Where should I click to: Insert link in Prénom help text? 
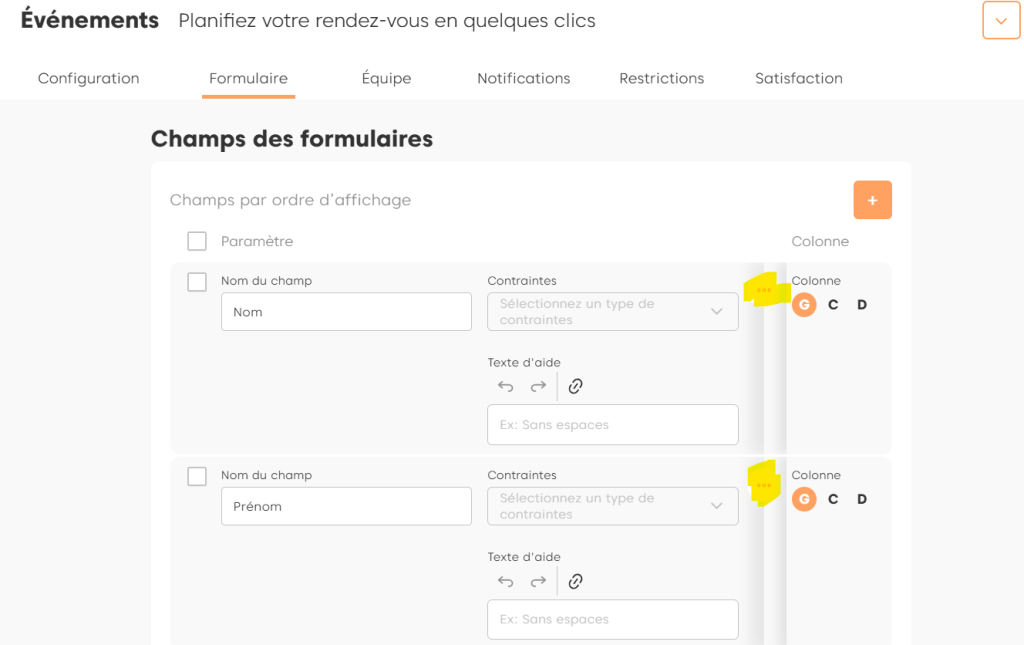[x=575, y=581]
